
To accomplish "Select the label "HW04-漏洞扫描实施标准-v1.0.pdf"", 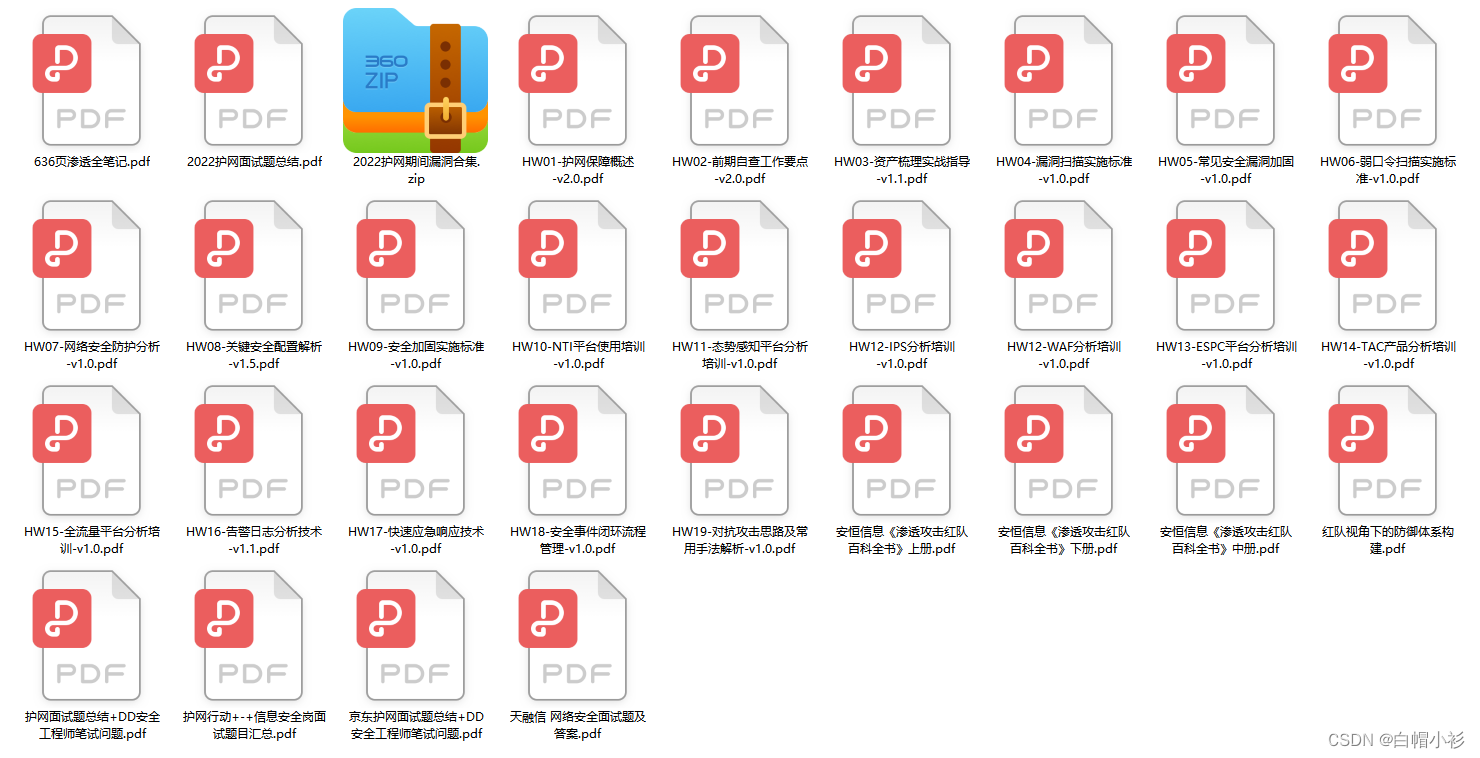I will [1064, 170].
